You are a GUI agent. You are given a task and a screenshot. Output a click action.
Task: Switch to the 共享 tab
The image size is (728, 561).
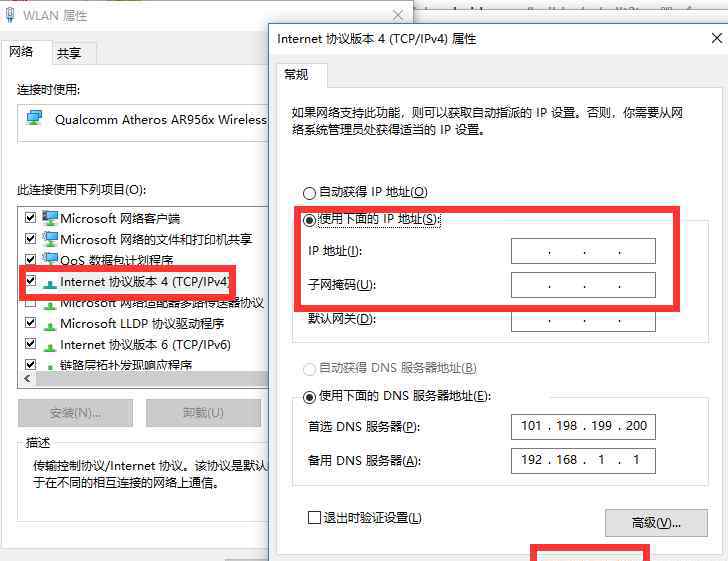pos(69,53)
